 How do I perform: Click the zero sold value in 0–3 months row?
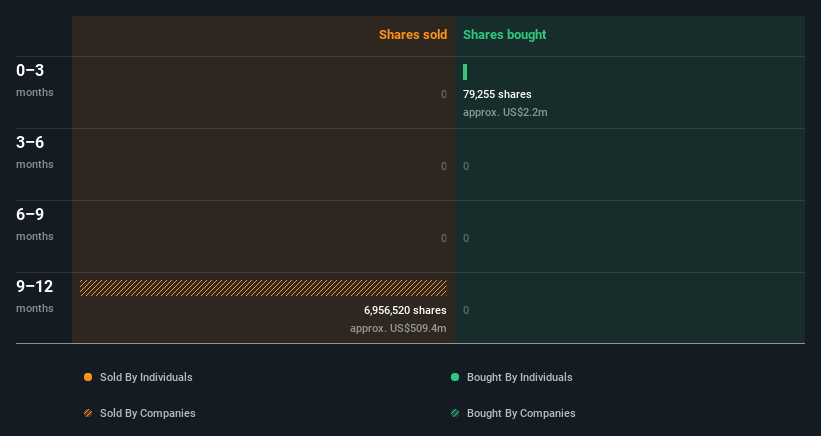tap(444, 94)
